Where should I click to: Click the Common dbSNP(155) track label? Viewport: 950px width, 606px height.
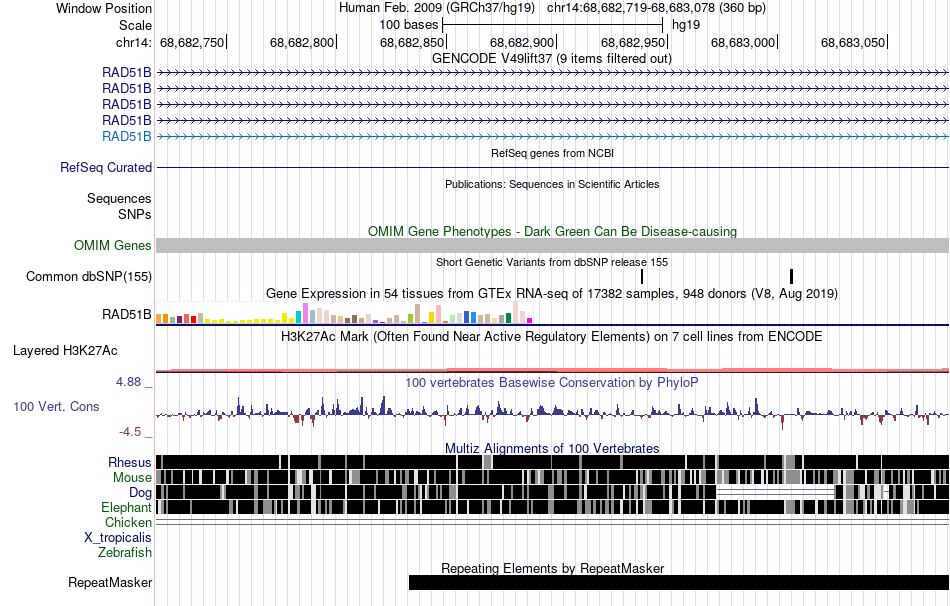point(89,276)
